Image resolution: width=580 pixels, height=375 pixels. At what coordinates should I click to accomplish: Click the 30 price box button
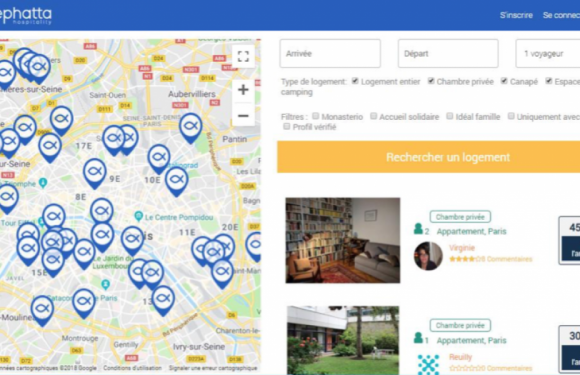570,349
